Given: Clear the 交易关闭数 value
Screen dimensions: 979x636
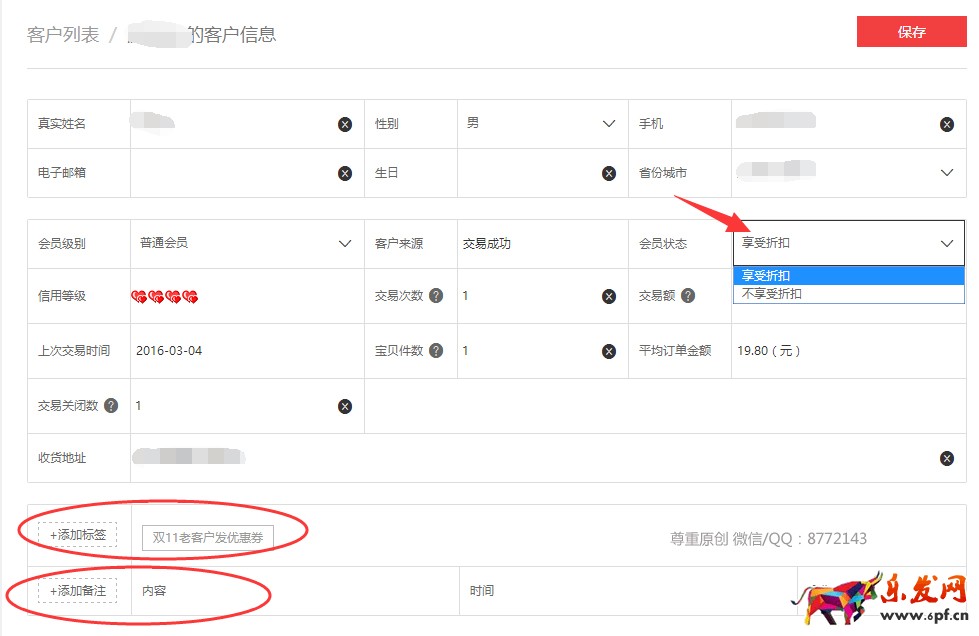Looking at the screenshot, I should (345, 406).
